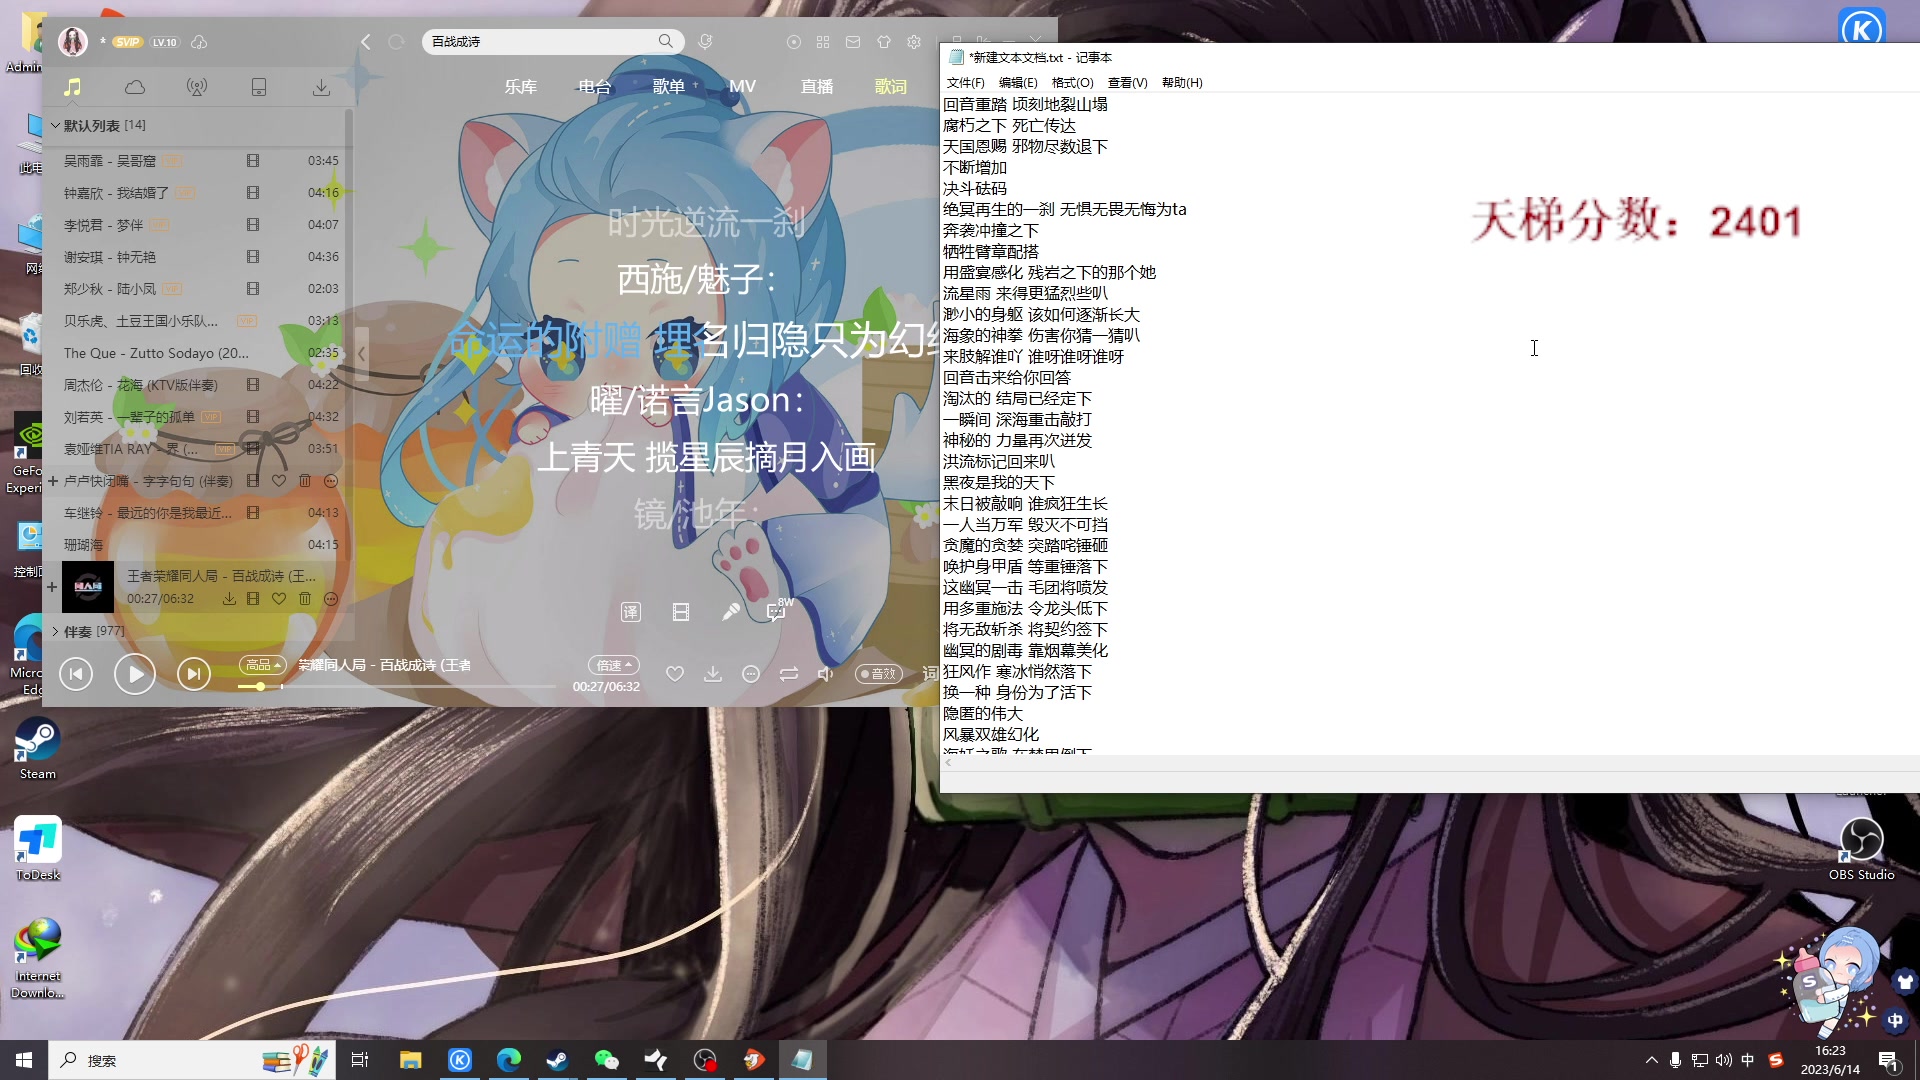Click the MV icon on 吴雨霏 - 吴哥窟 row
The height and width of the screenshot is (1080, 1920).
tap(253, 160)
